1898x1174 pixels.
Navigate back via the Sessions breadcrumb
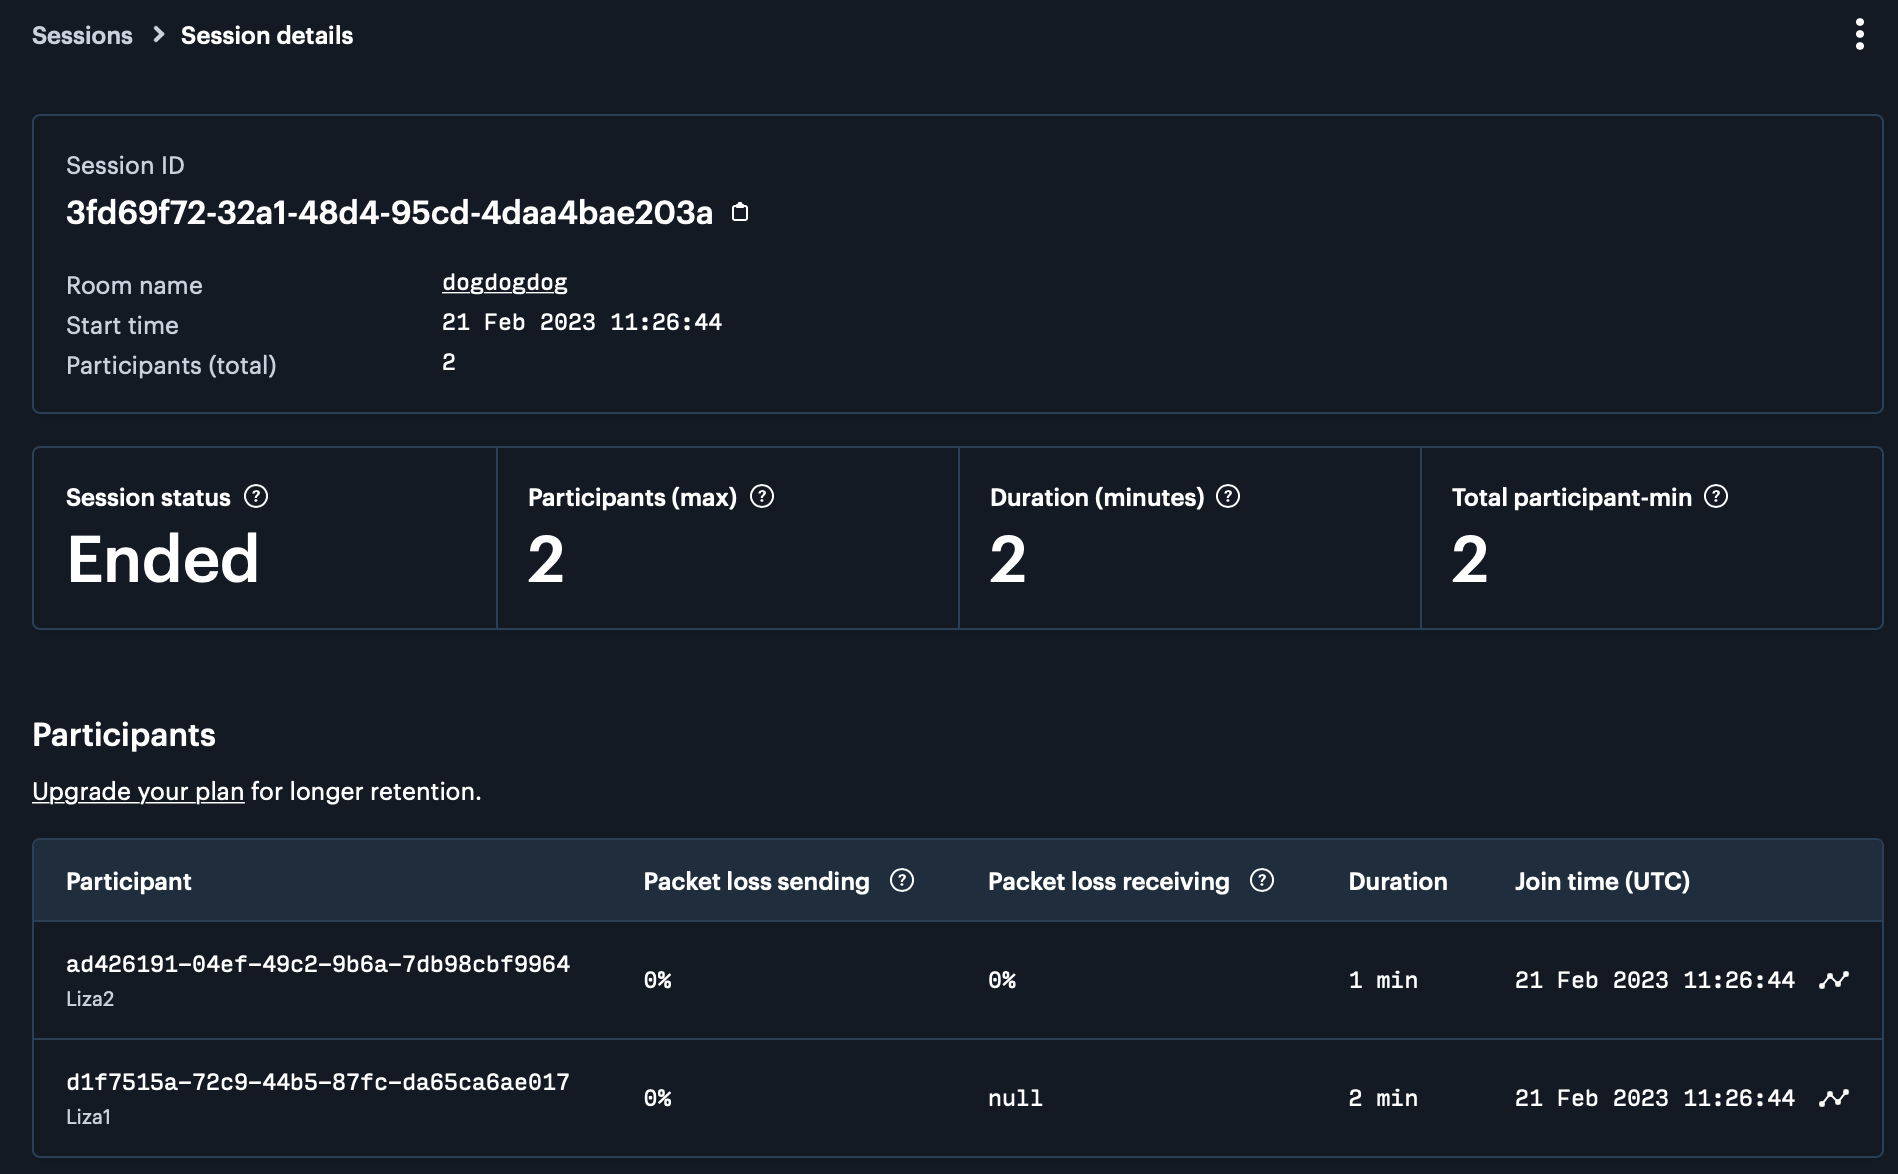click(82, 35)
